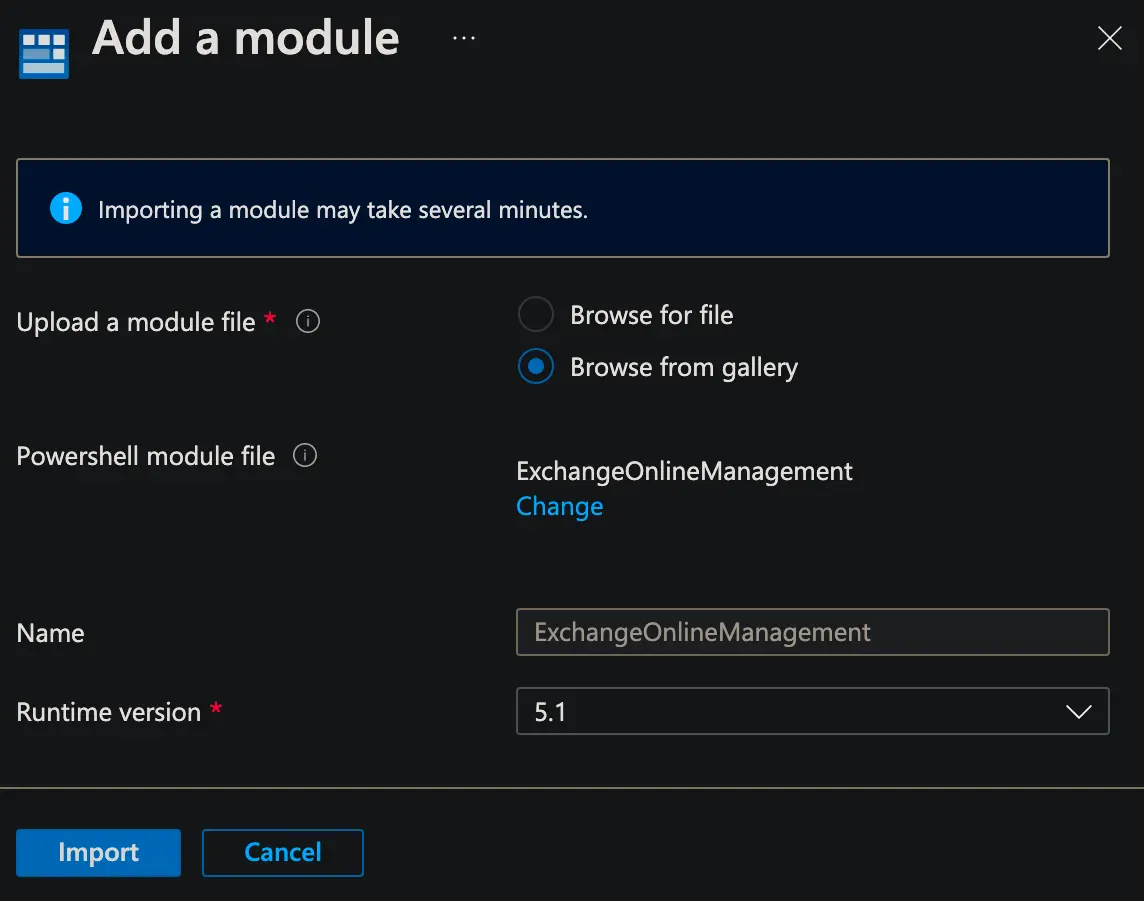
Task: Click the Browse from gallery label text
Action: click(683, 367)
